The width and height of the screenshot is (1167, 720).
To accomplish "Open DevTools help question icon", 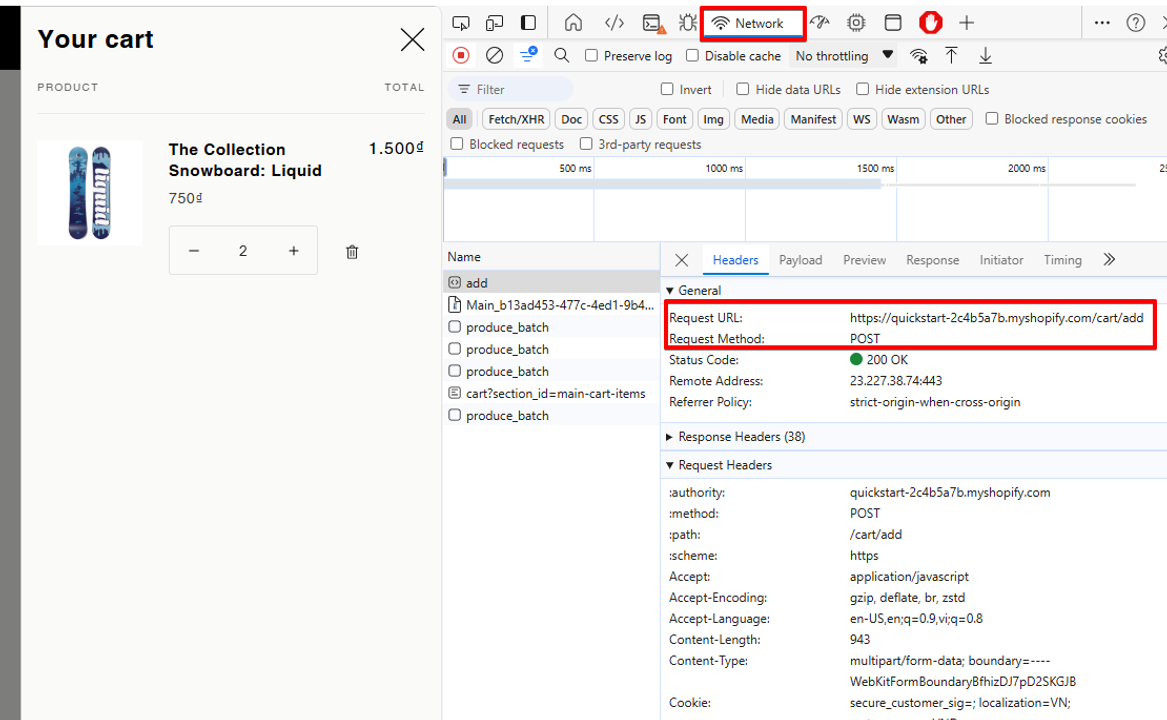I will tap(1136, 23).
